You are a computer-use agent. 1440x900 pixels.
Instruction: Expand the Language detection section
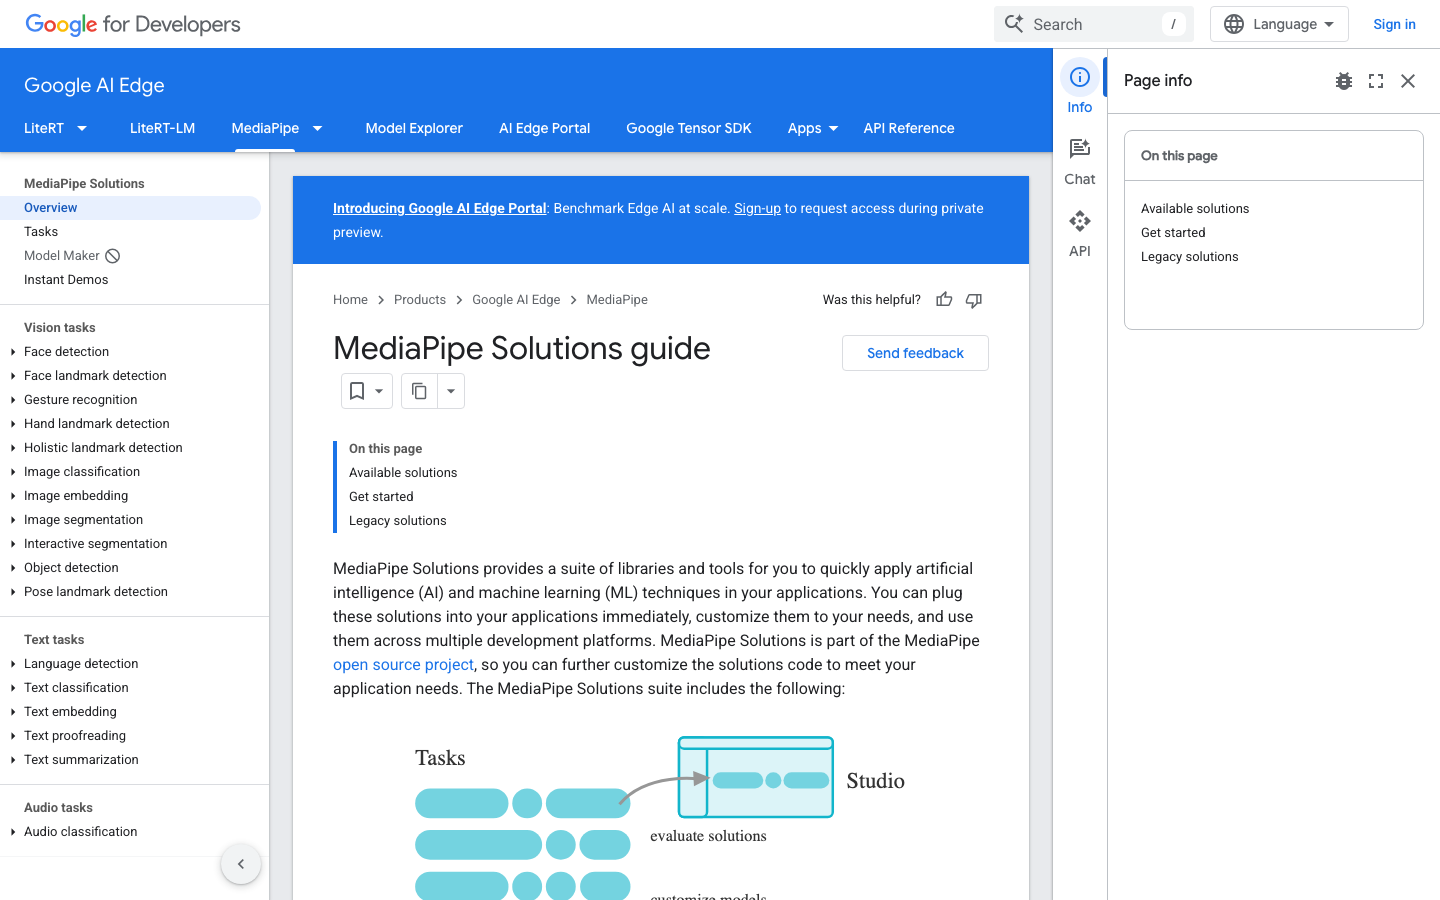tap(13, 664)
